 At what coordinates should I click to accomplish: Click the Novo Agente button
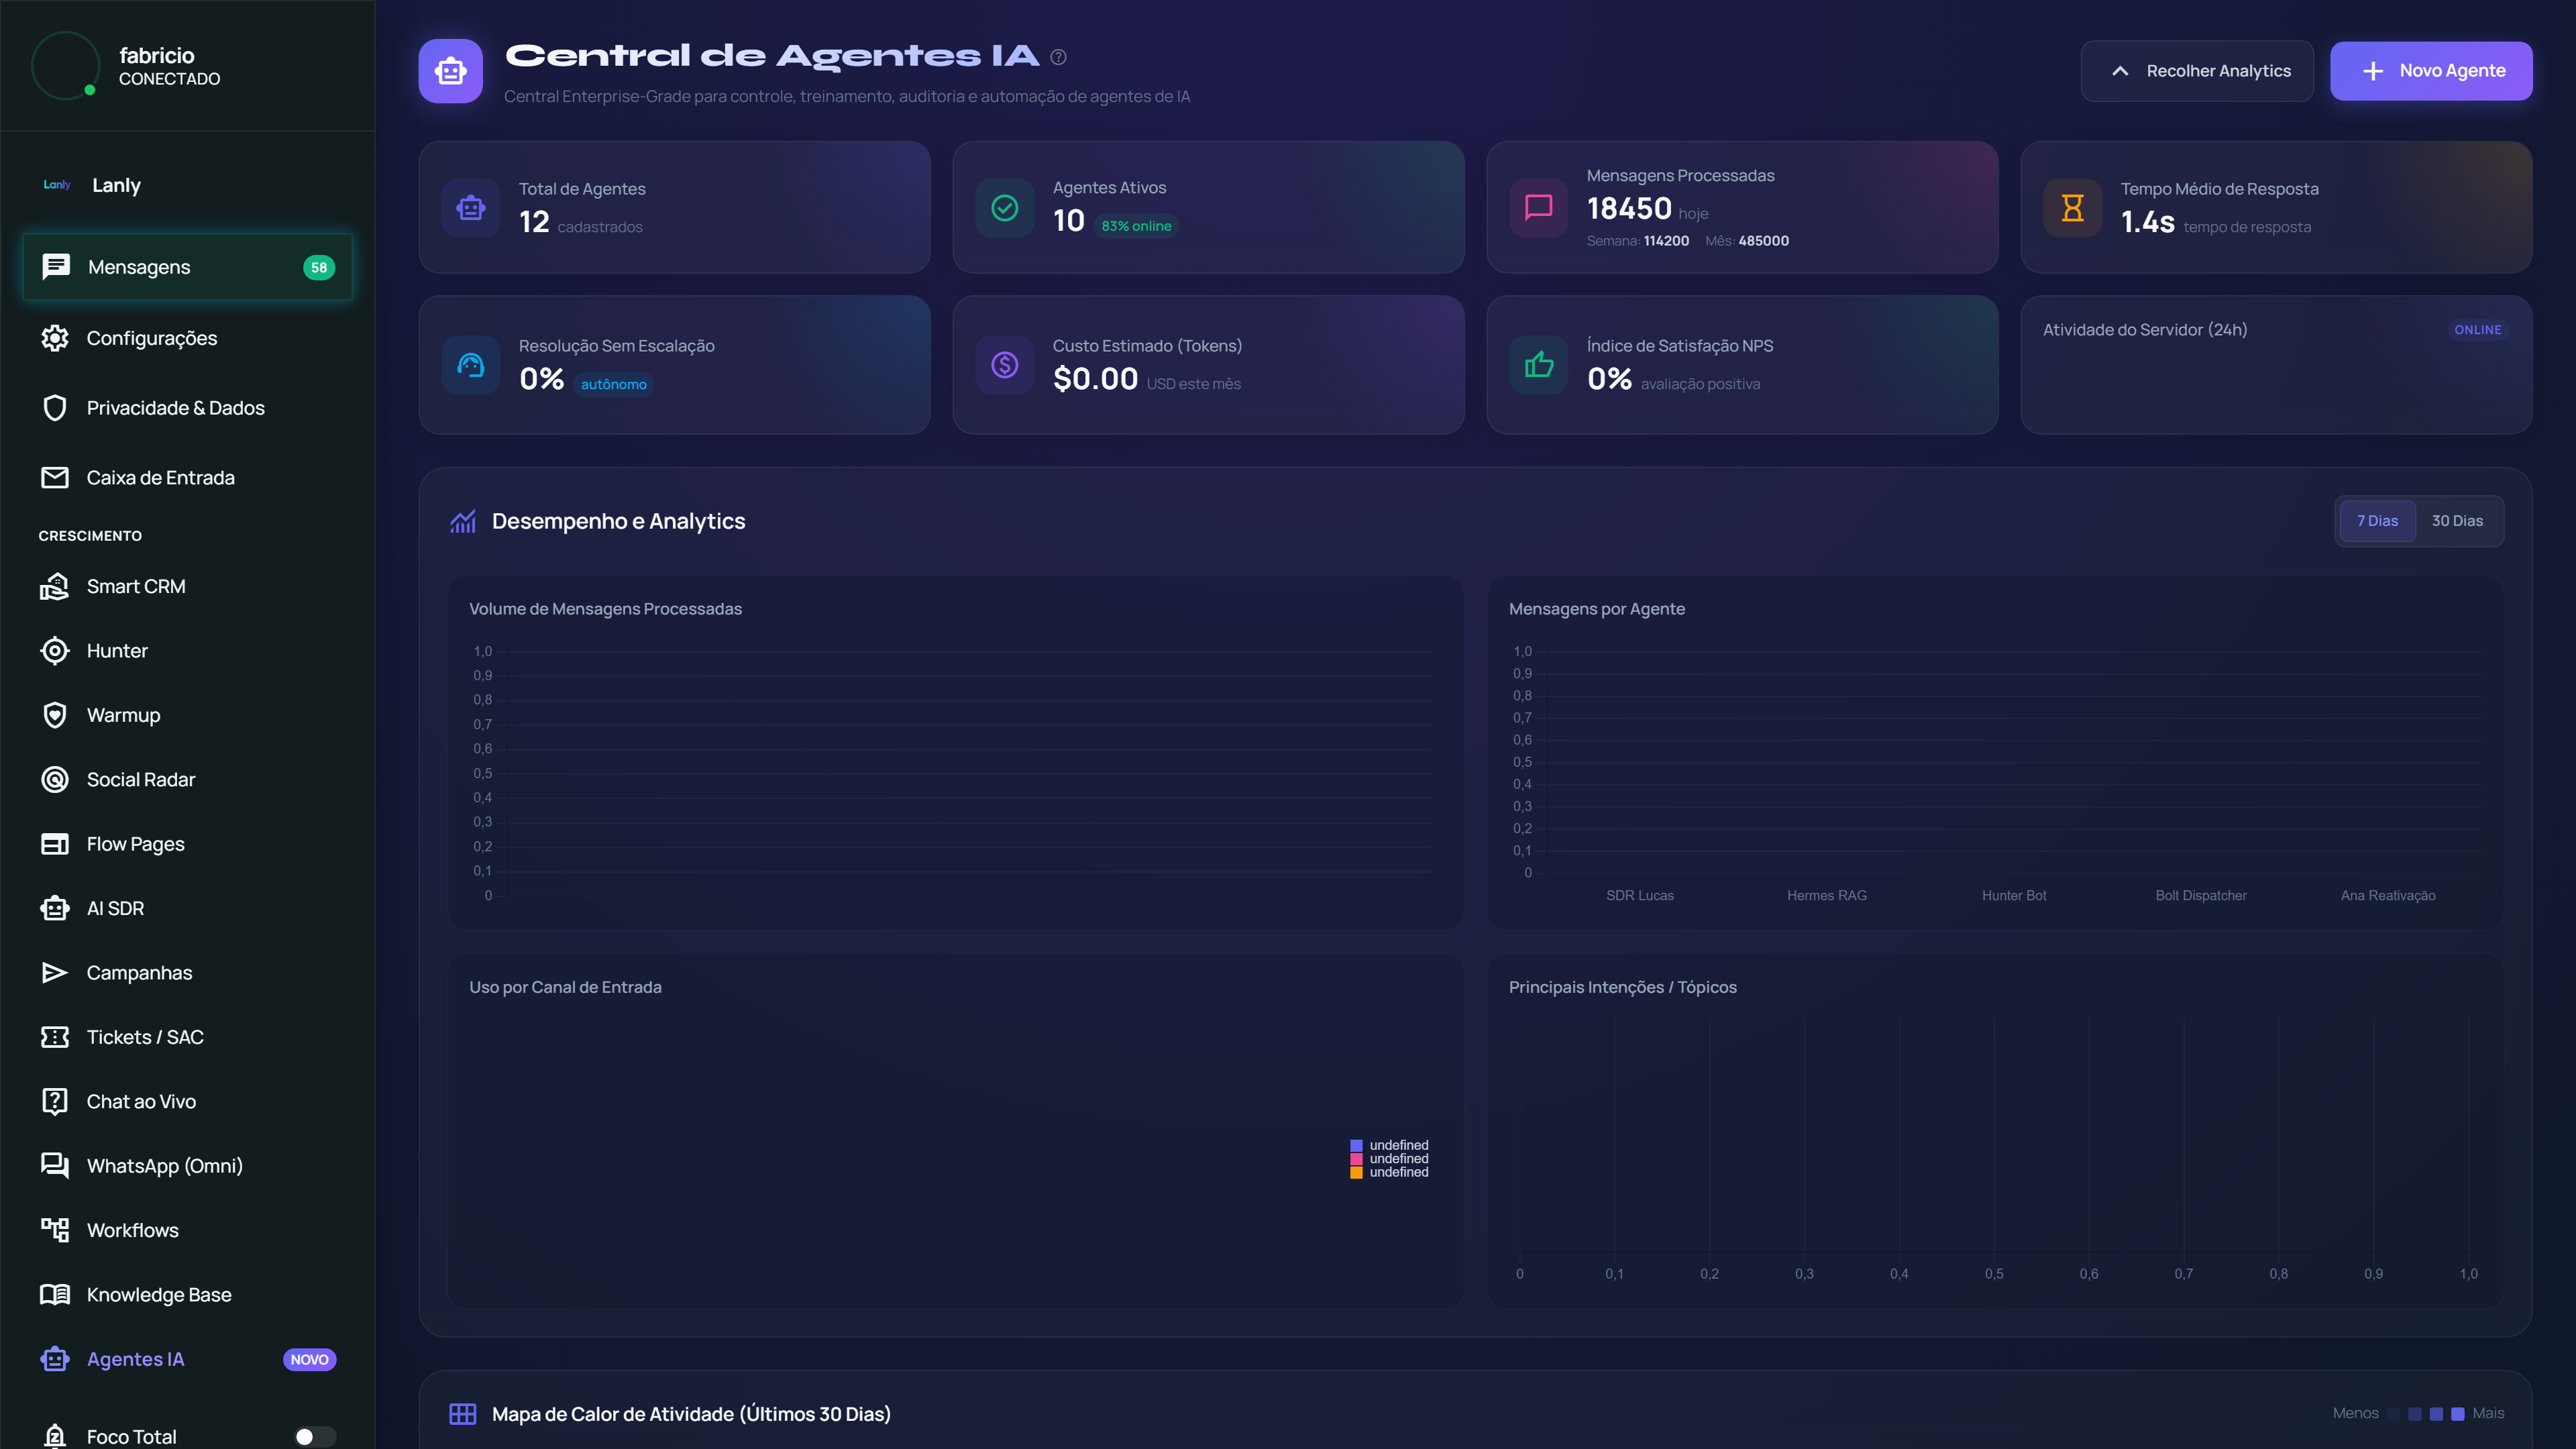click(2431, 71)
